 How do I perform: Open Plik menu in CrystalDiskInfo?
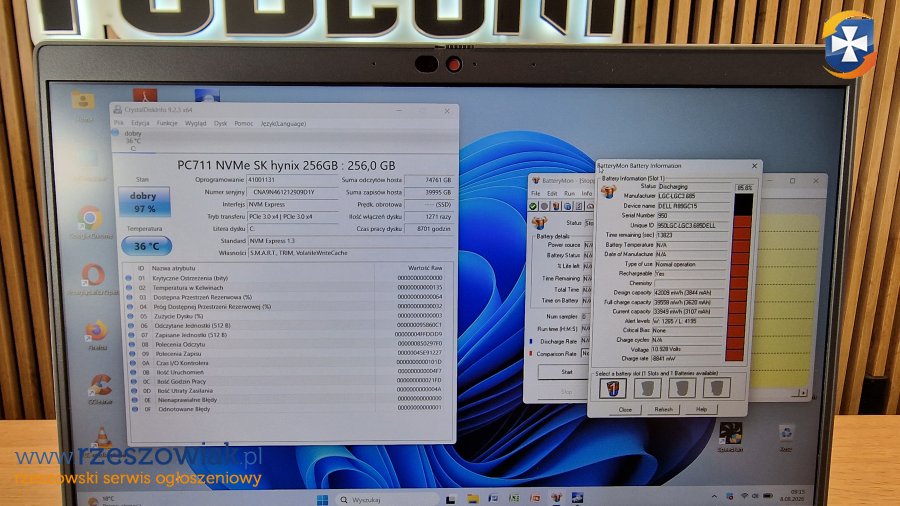pos(119,123)
